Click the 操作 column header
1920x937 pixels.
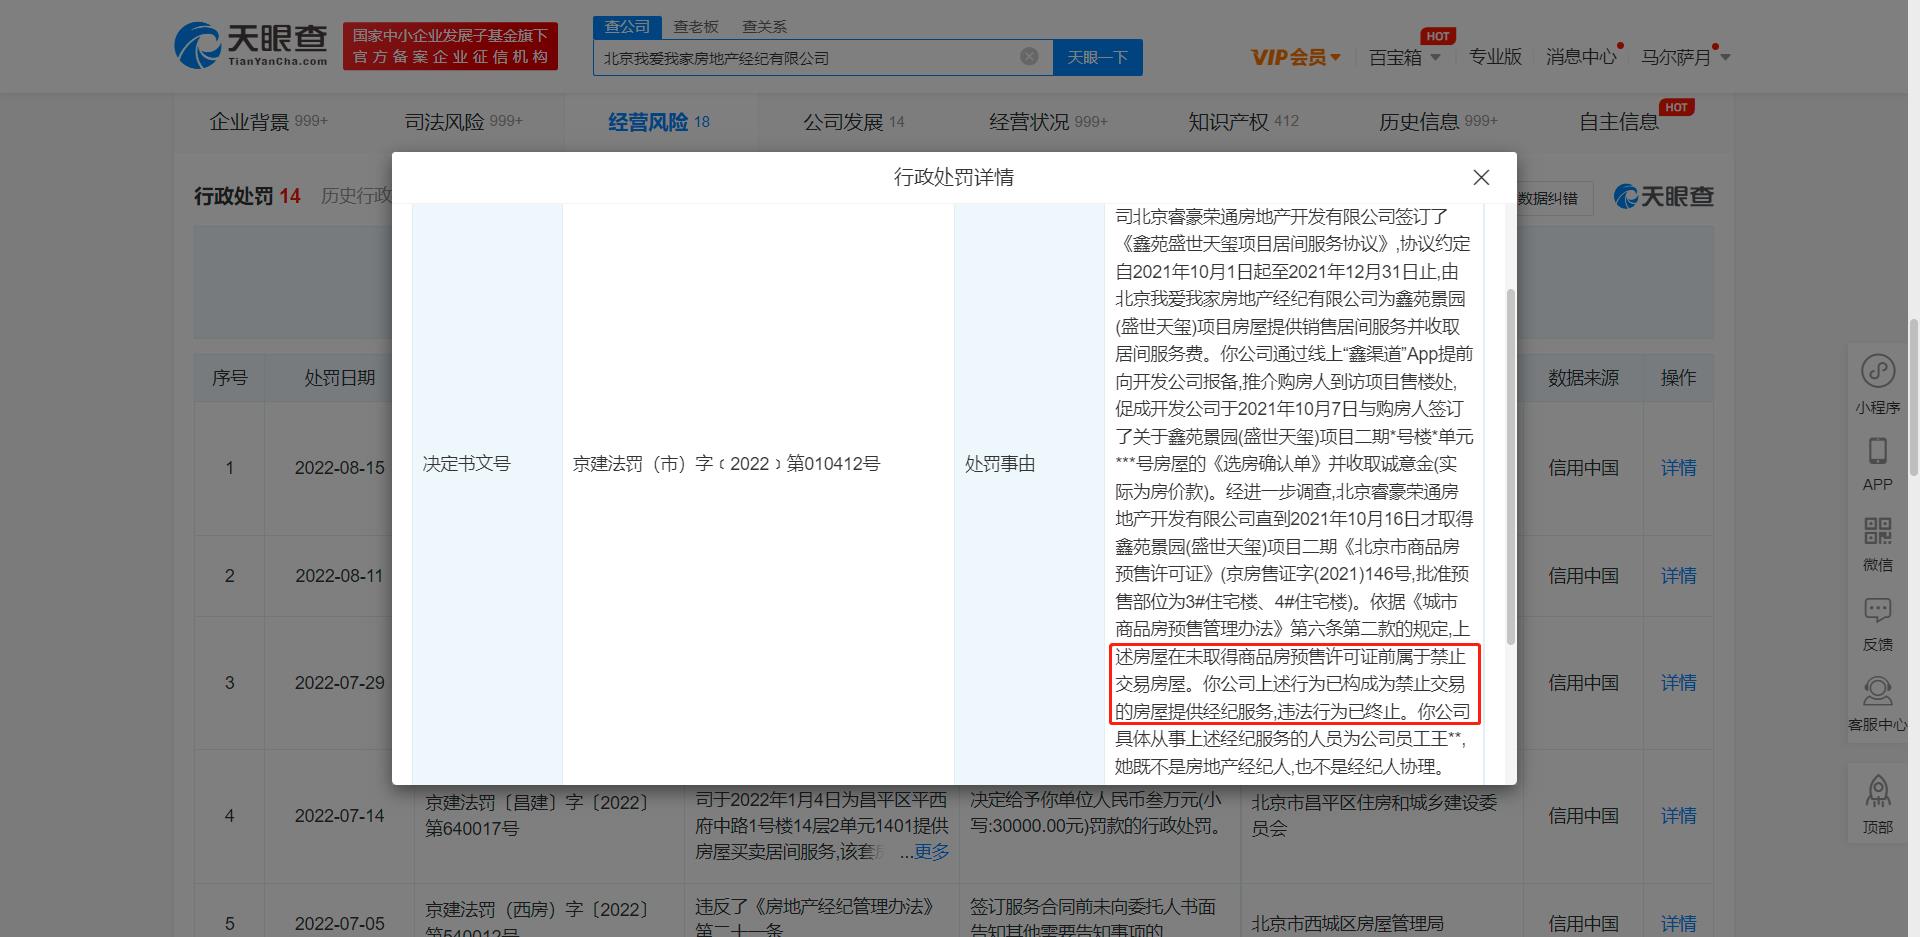(1678, 378)
